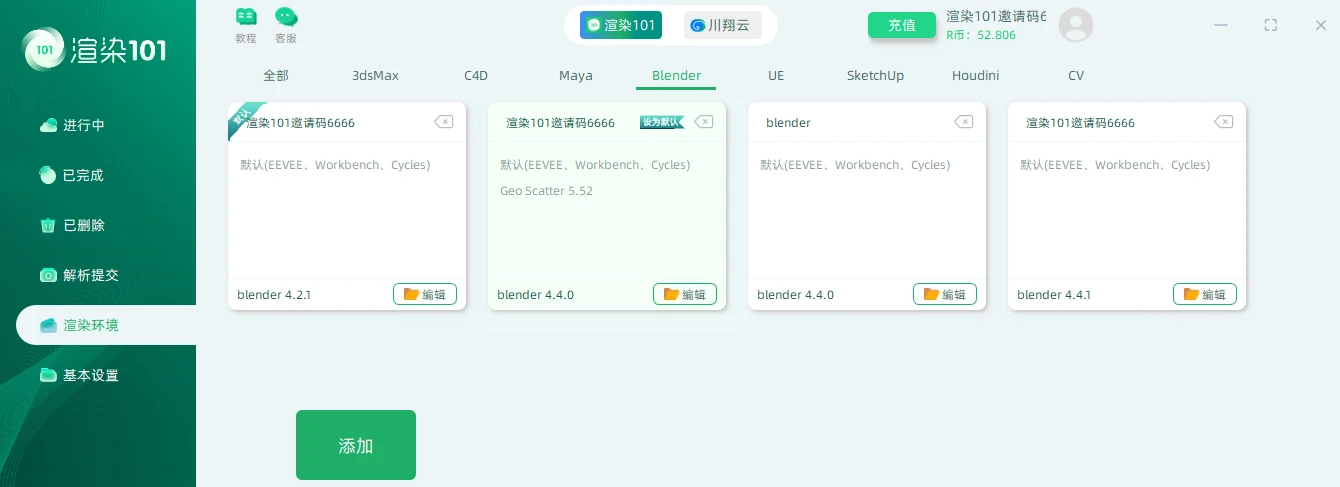Image resolution: width=1340 pixels, height=487 pixels.
Task: Open the CV tab
Action: click(x=1076, y=76)
